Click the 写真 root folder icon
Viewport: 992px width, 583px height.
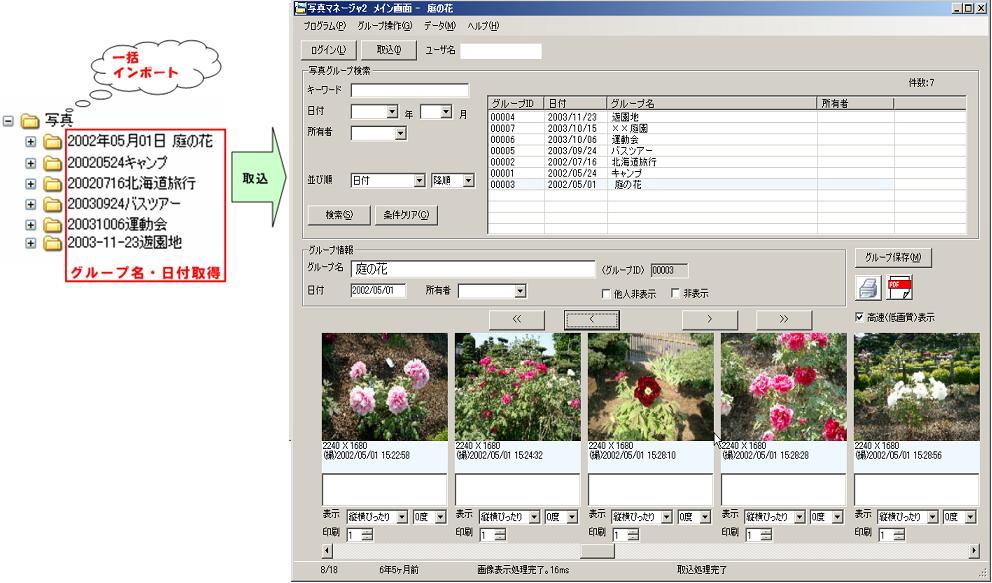point(30,120)
